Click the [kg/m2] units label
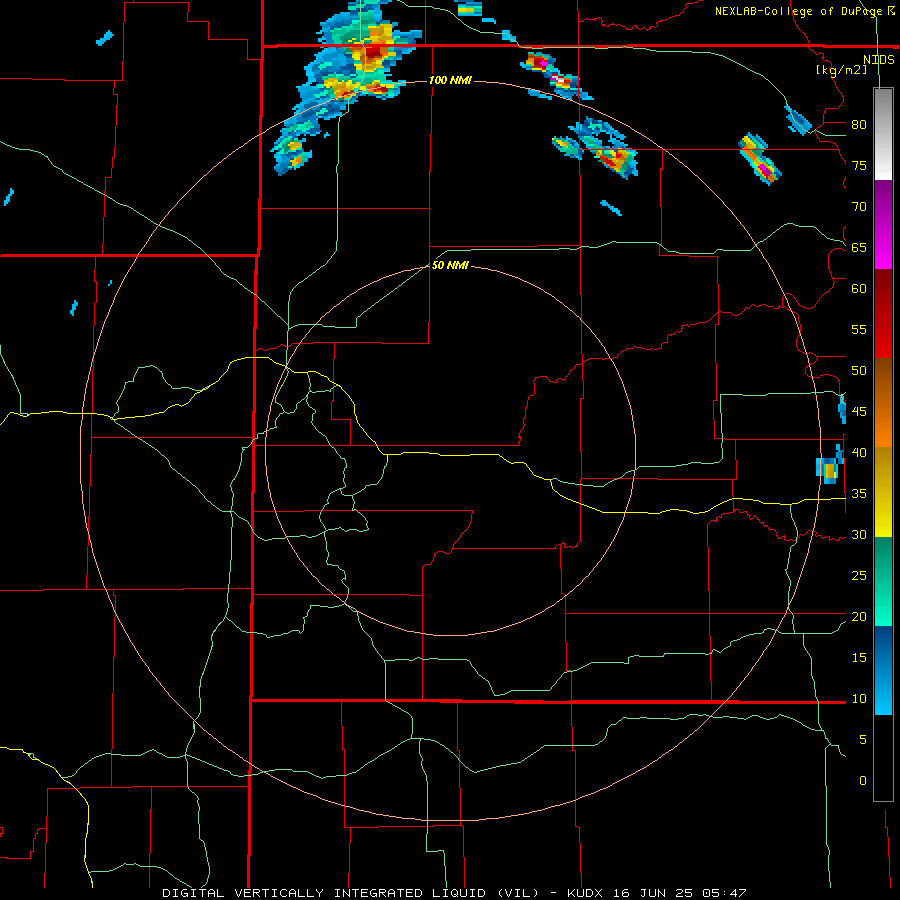The image size is (900, 900). pyautogui.click(x=841, y=70)
